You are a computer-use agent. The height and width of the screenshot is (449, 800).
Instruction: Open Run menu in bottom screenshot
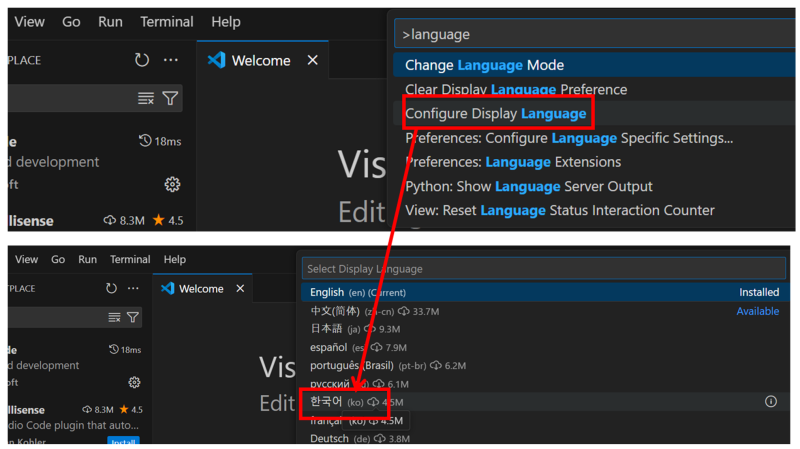pos(87,259)
